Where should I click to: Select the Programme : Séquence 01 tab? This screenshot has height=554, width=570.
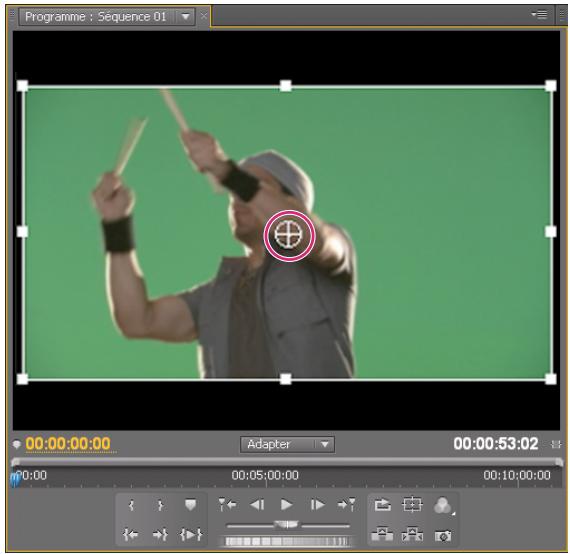click(x=96, y=17)
